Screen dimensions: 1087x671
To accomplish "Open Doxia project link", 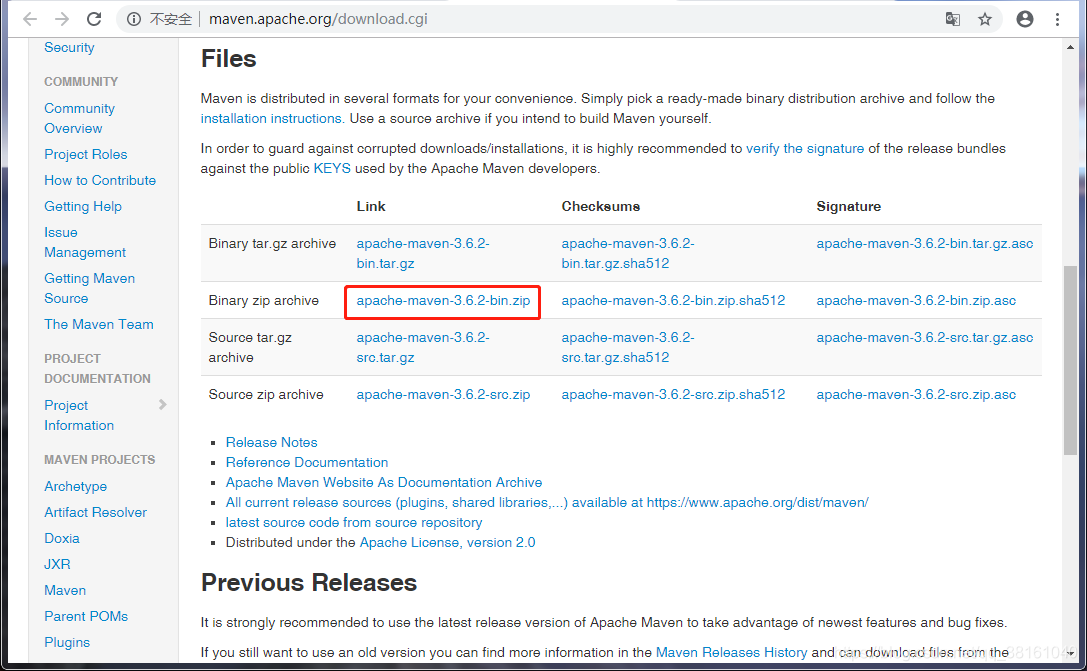I will click(x=62, y=539).
